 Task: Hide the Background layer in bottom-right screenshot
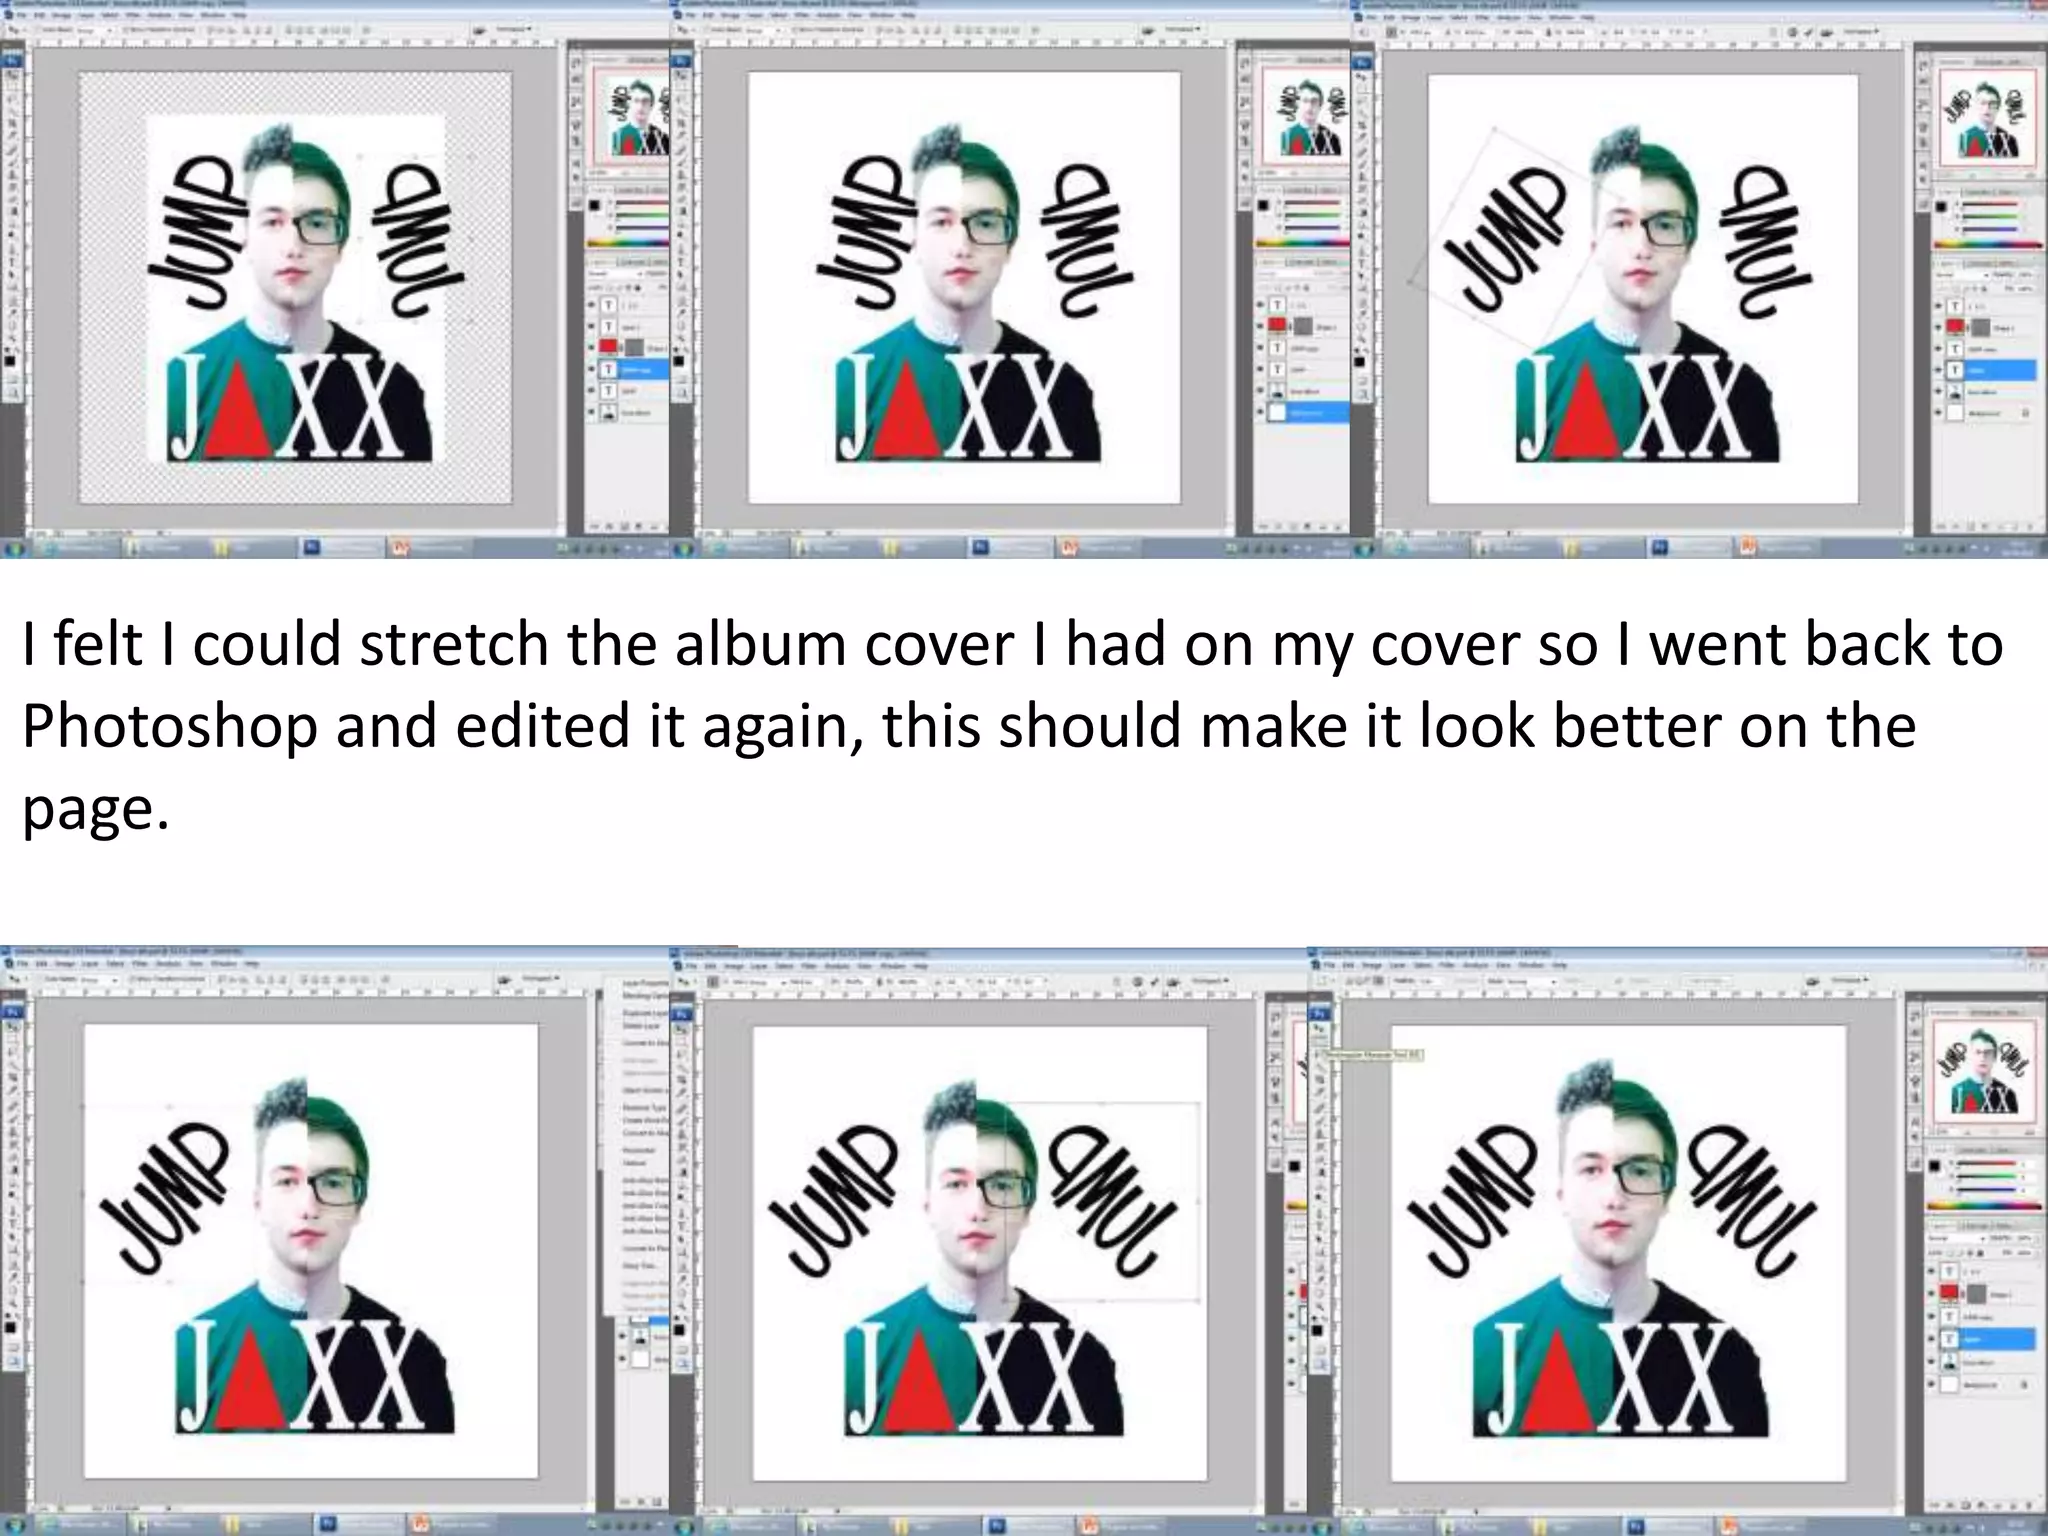click(x=1932, y=1385)
